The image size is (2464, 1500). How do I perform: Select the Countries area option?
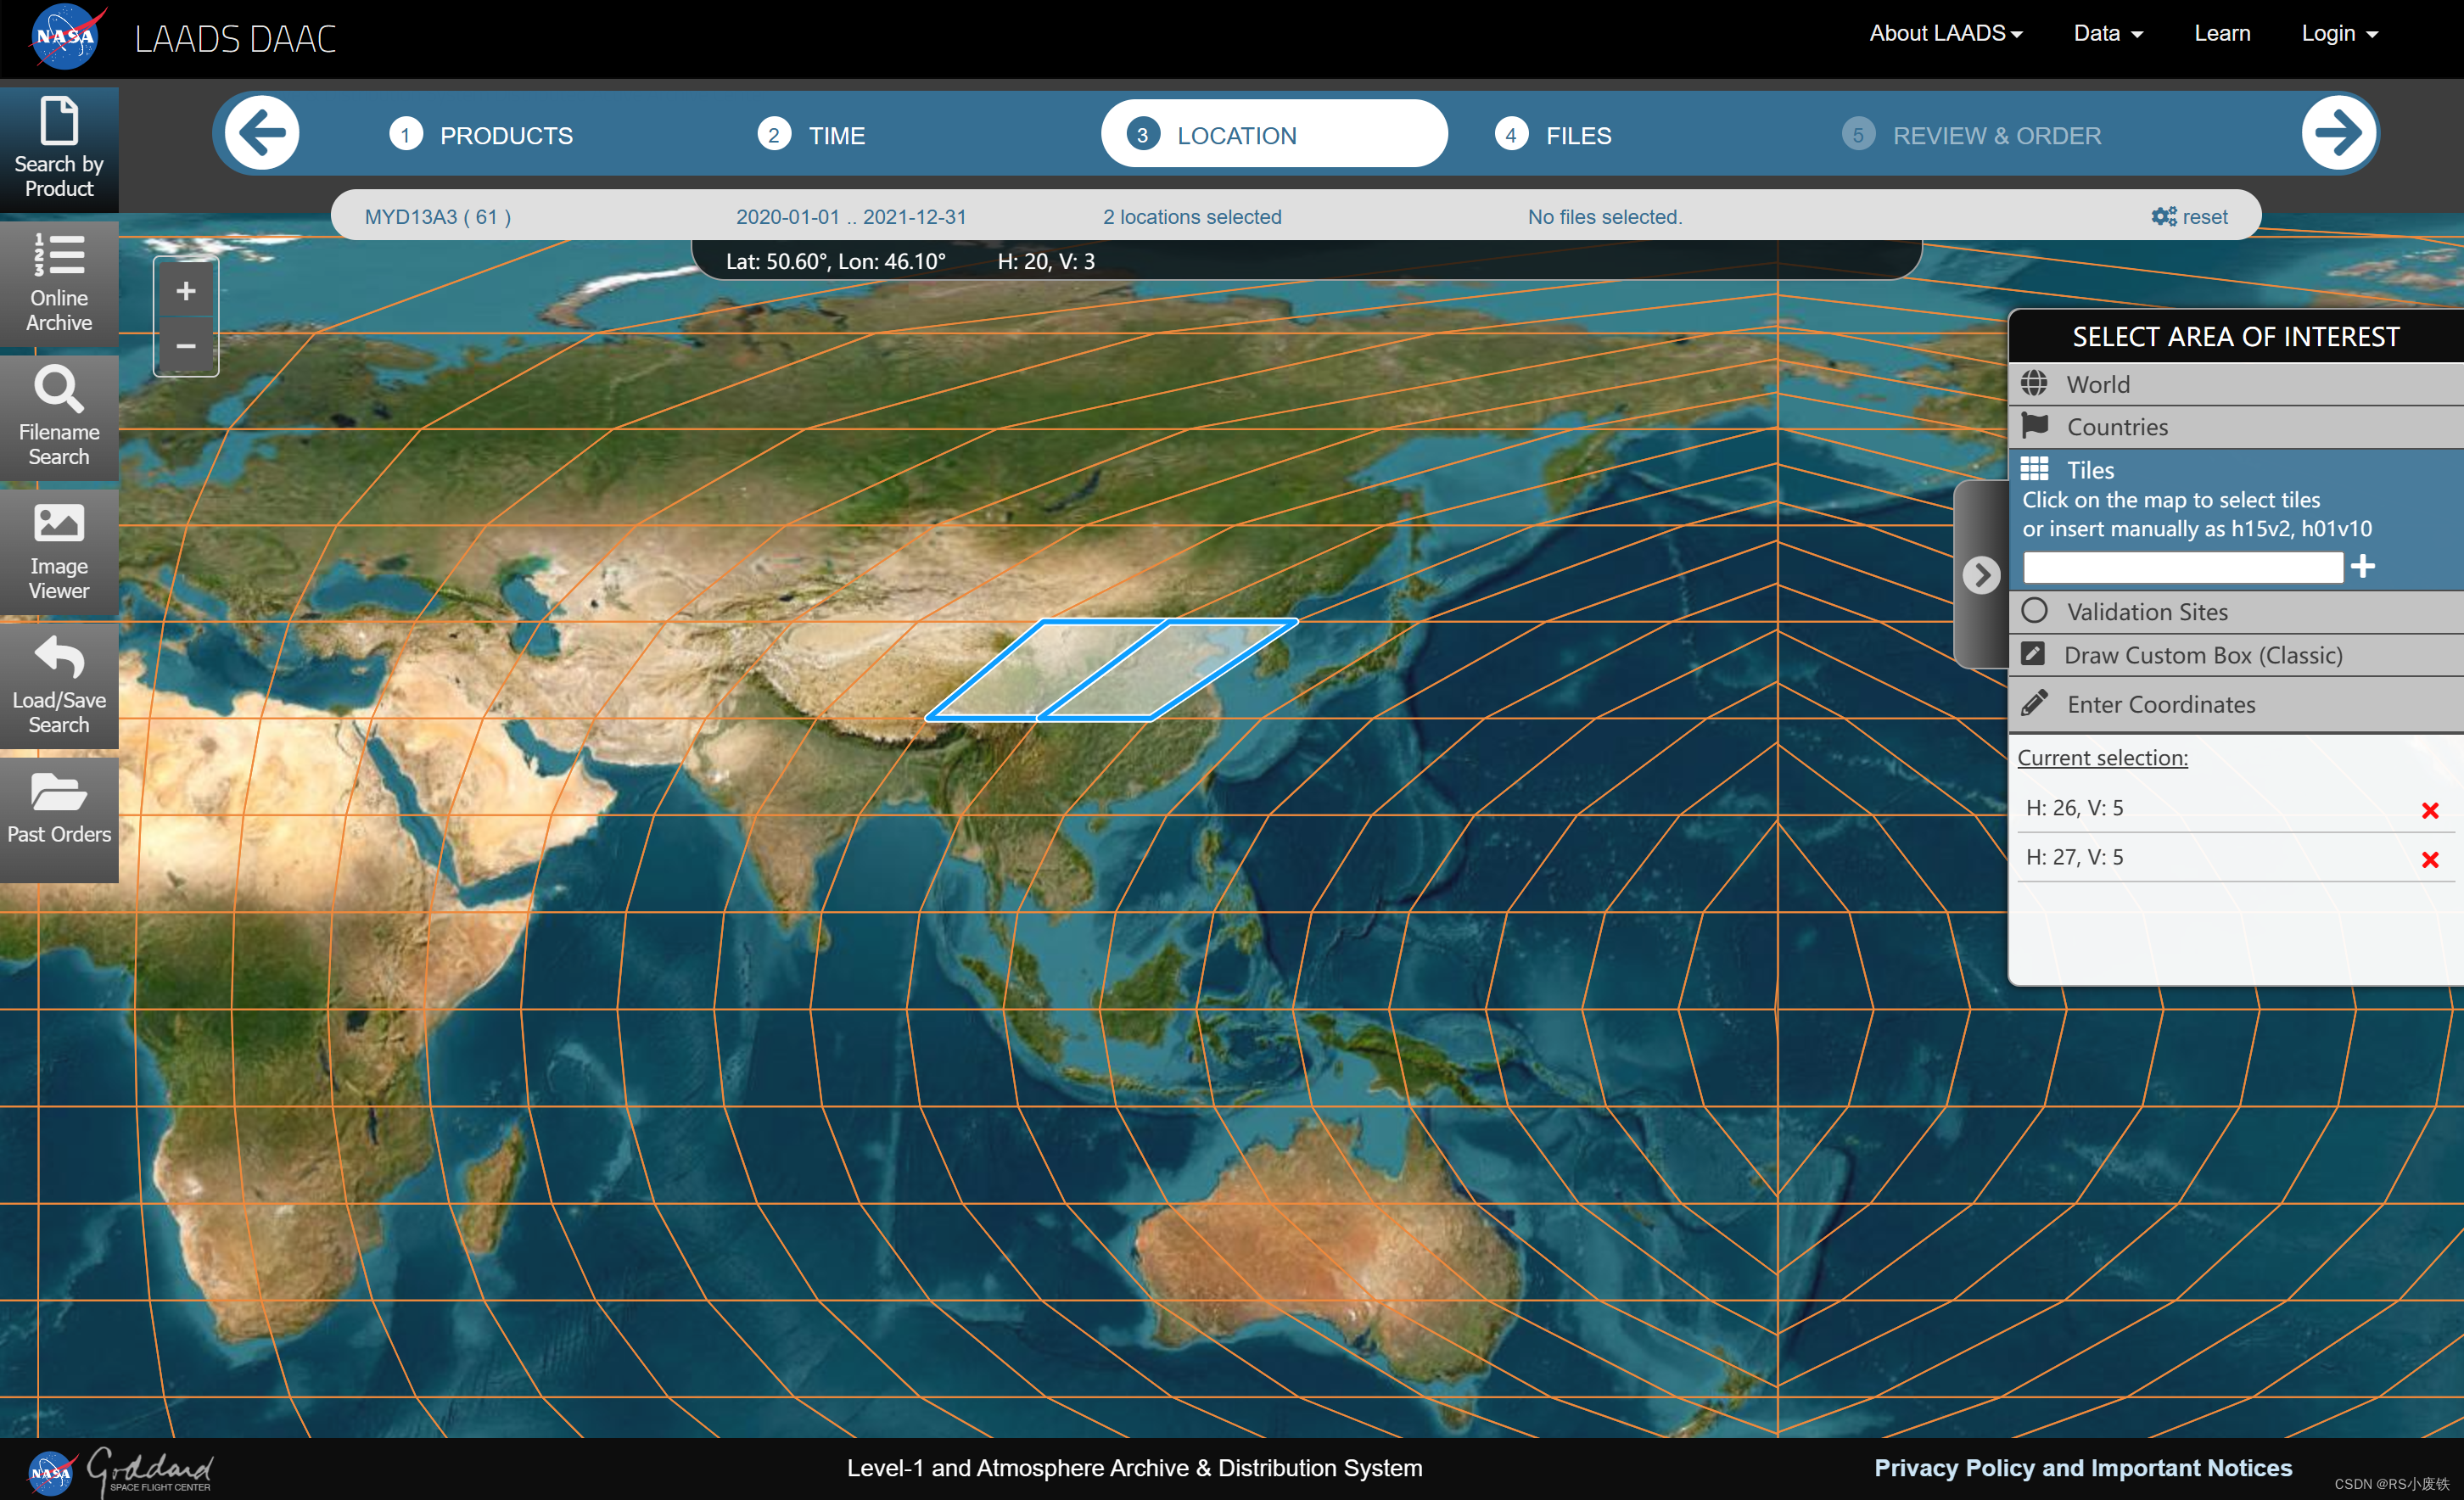[x=2236, y=427]
